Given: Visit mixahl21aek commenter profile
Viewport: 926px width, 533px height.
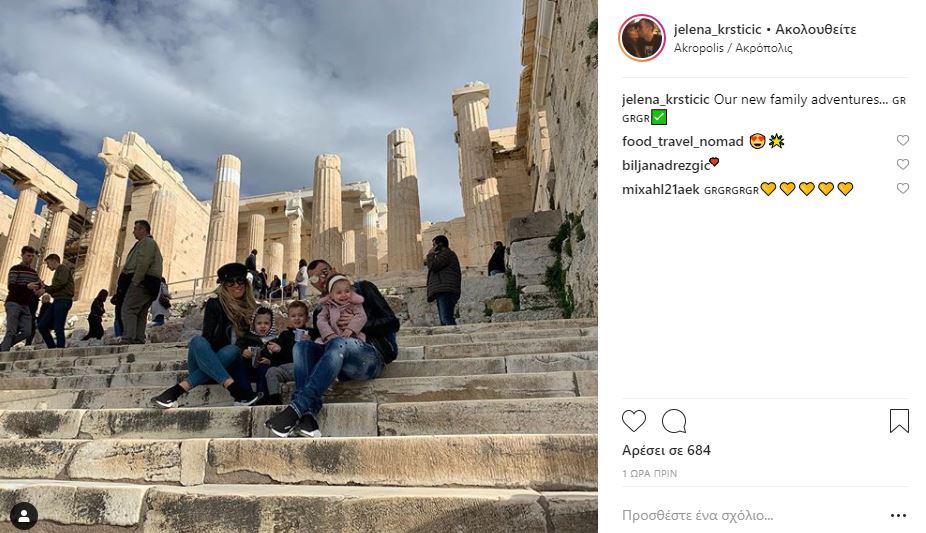Looking at the screenshot, I should 661,189.
